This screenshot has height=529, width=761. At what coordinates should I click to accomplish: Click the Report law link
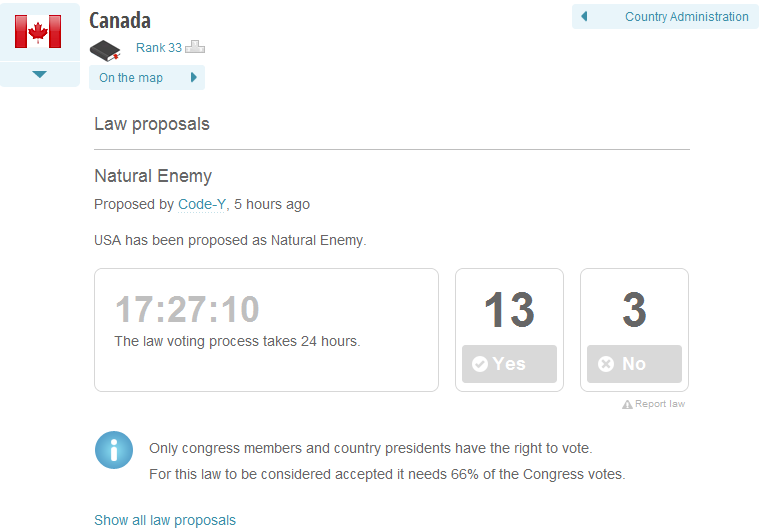coord(660,404)
